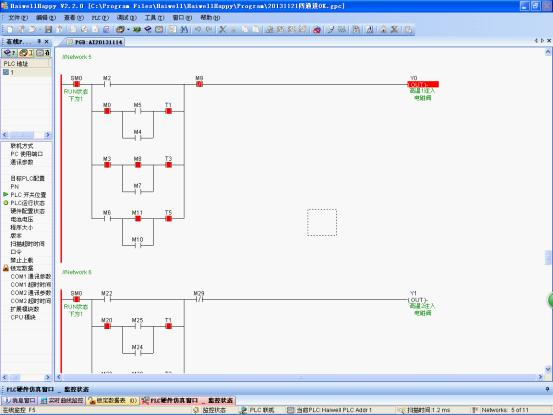The width and height of the screenshot is (553, 415).
Task: Select the Y0 OUT coil in Network 5
Action: [x=423, y=85]
